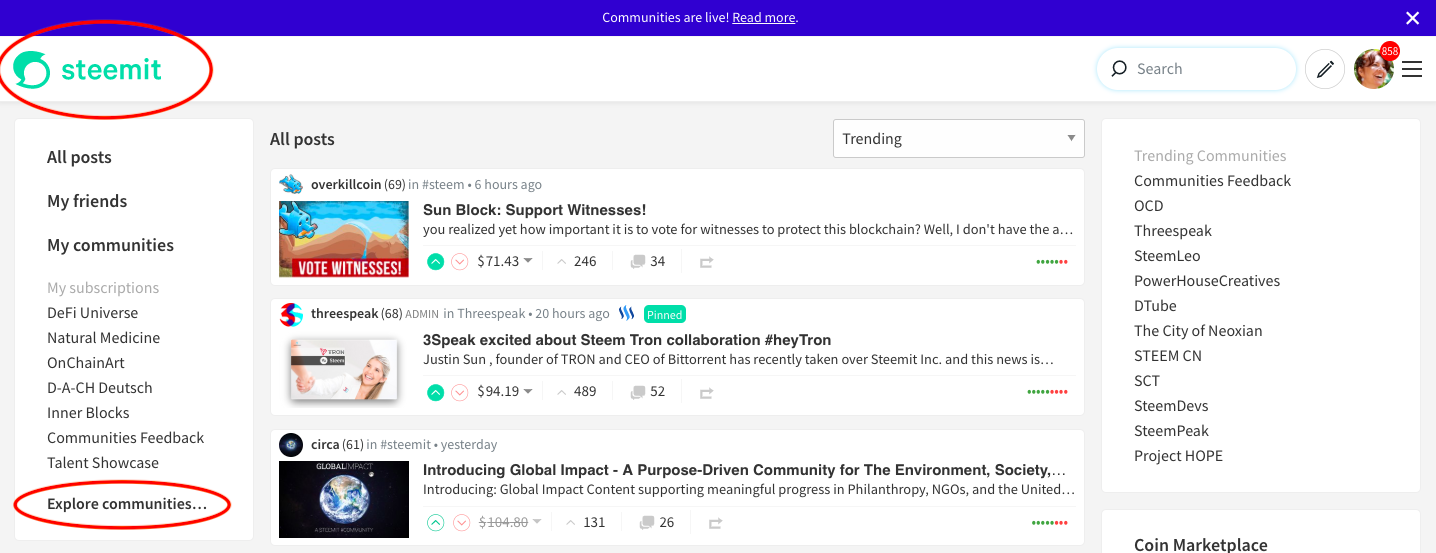Open DeFi Universe subscription
Viewport: 1436px width, 553px height.
[x=92, y=313]
